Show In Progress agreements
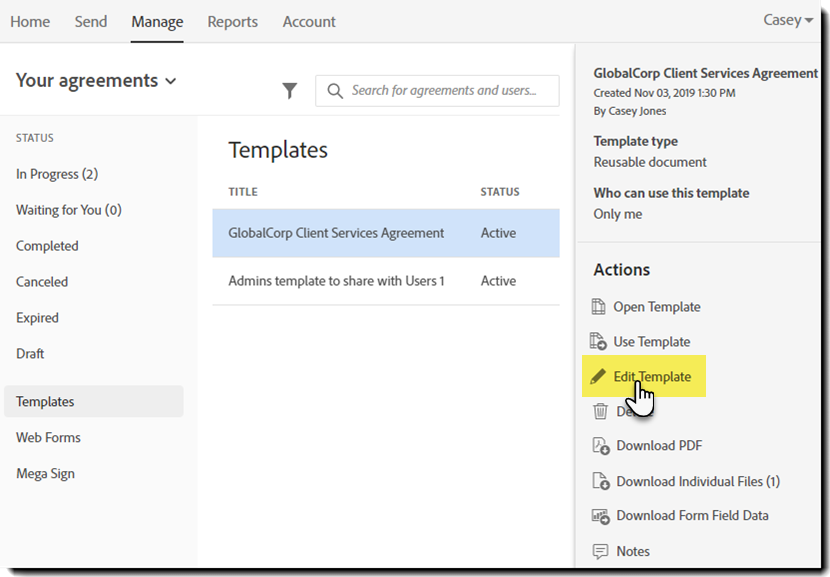This screenshot has height=577, width=830. [x=57, y=174]
